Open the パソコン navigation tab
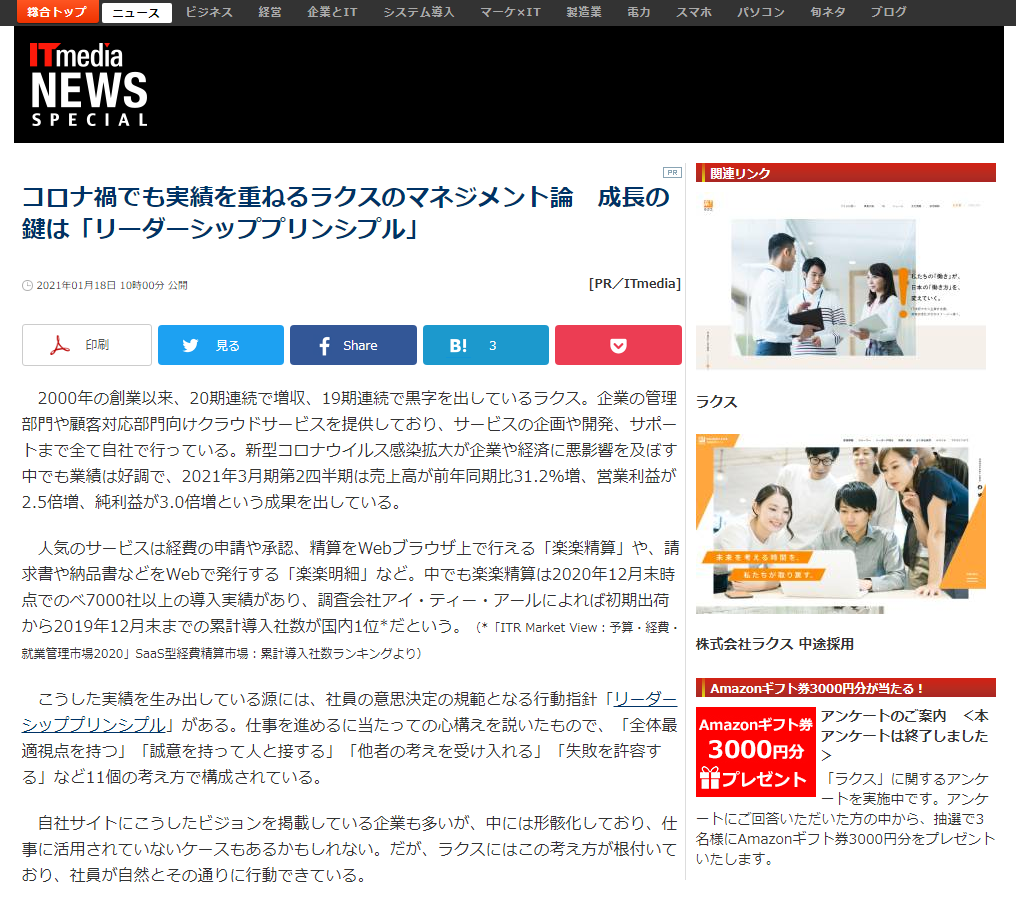Screen dimensions: 1016x899 tap(761, 12)
